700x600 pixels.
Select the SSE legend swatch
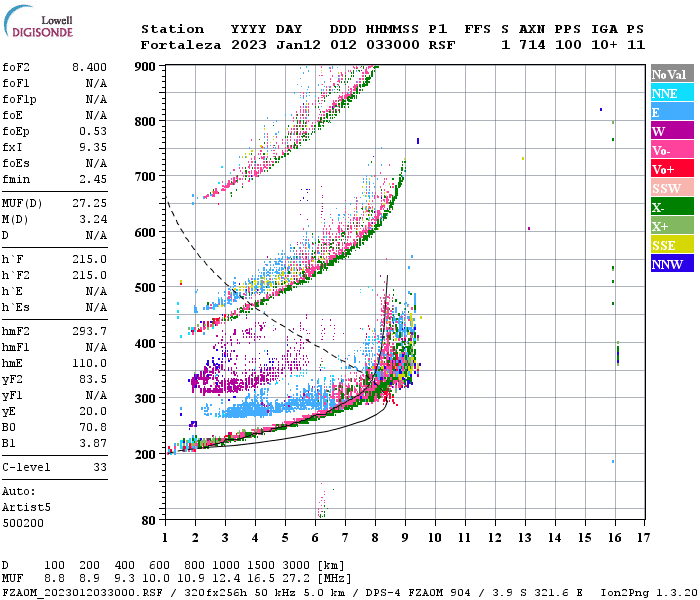click(x=672, y=245)
